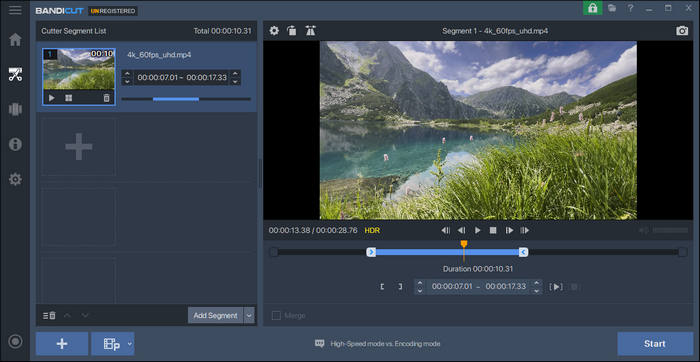Jump to previous keyframe
Screen dimensions: 700x362
click(x=446, y=230)
